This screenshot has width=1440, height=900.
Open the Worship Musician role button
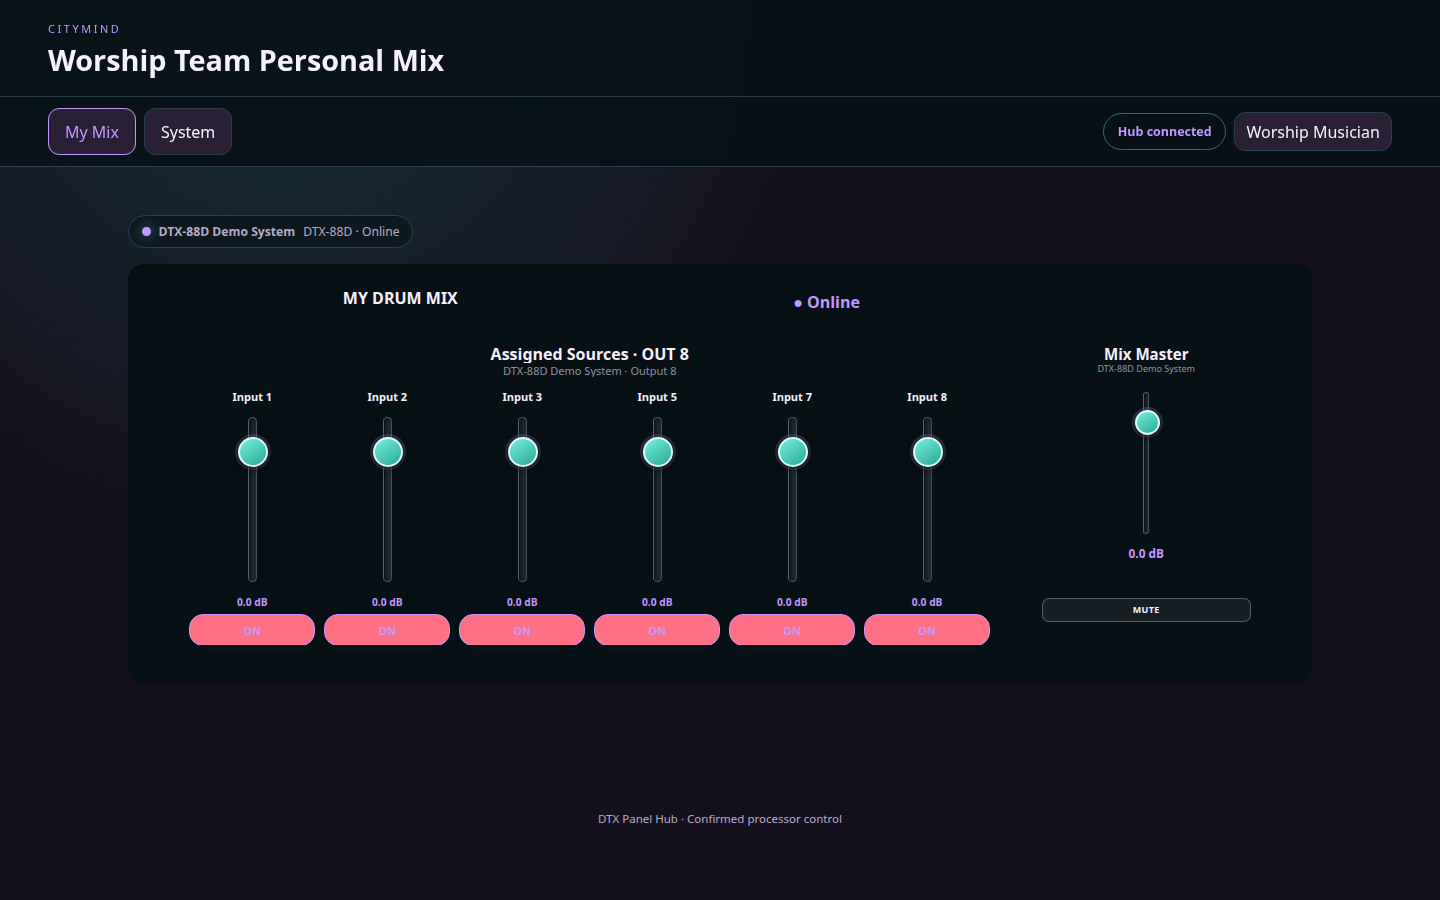1312,132
